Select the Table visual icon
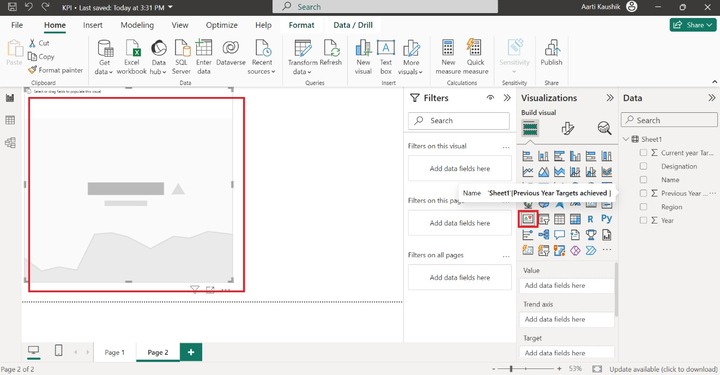Image resolution: width=720 pixels, height=375 pixels. [x=559, y=219]
